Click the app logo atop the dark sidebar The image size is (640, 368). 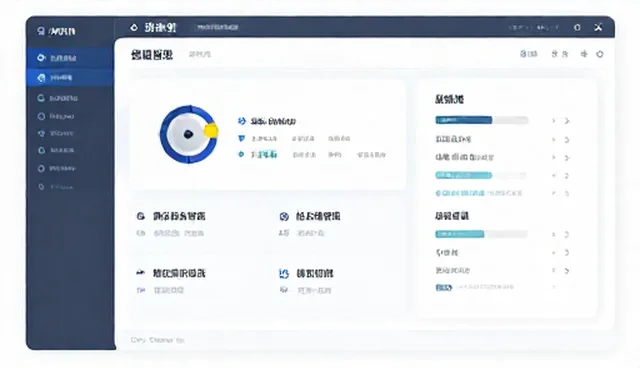tap(56, 31)
